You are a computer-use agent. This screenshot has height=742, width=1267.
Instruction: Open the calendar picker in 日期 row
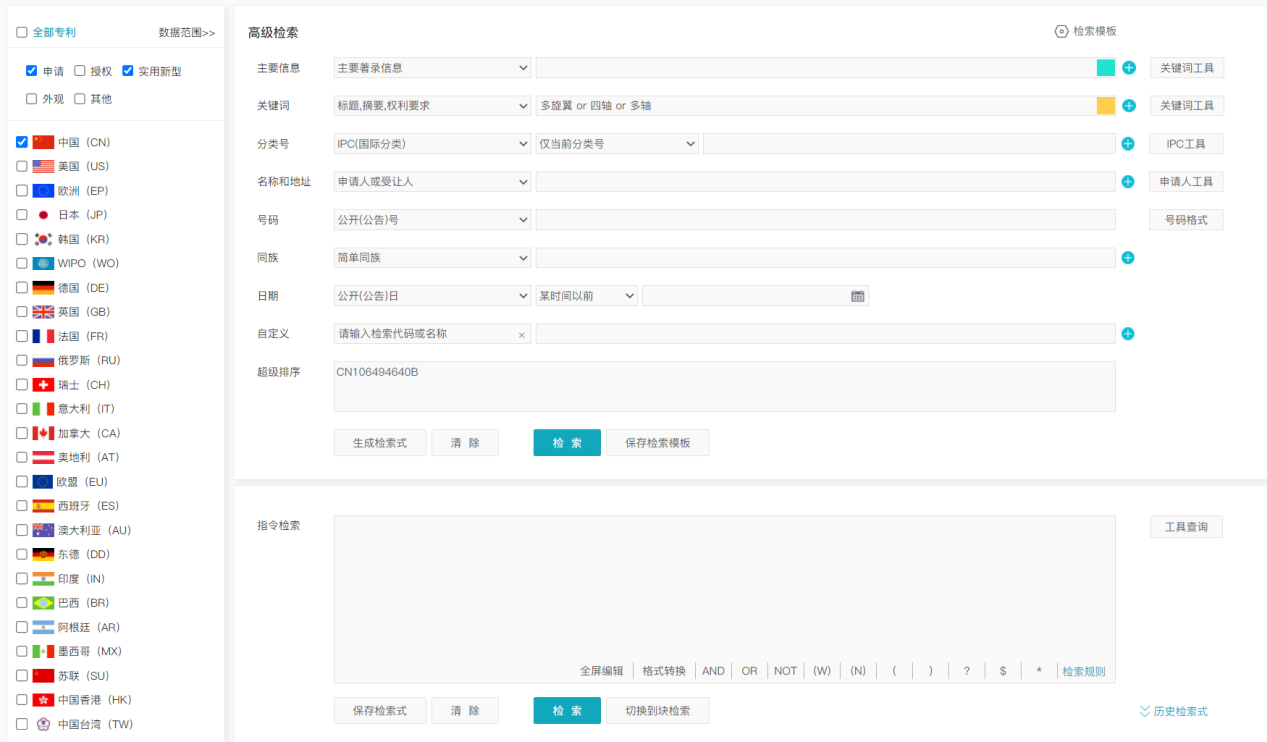pos(857,296)
